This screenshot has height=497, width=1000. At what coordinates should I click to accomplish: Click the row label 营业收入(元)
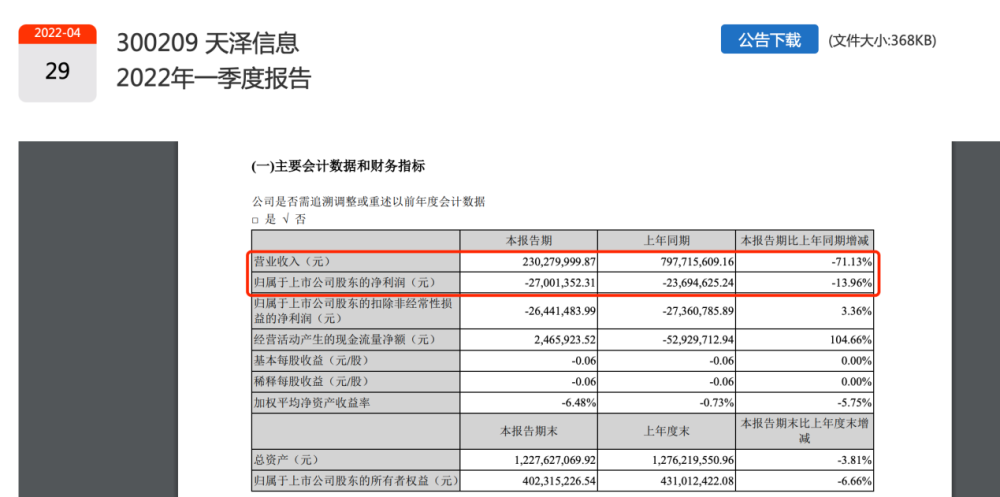coord(293,262)
